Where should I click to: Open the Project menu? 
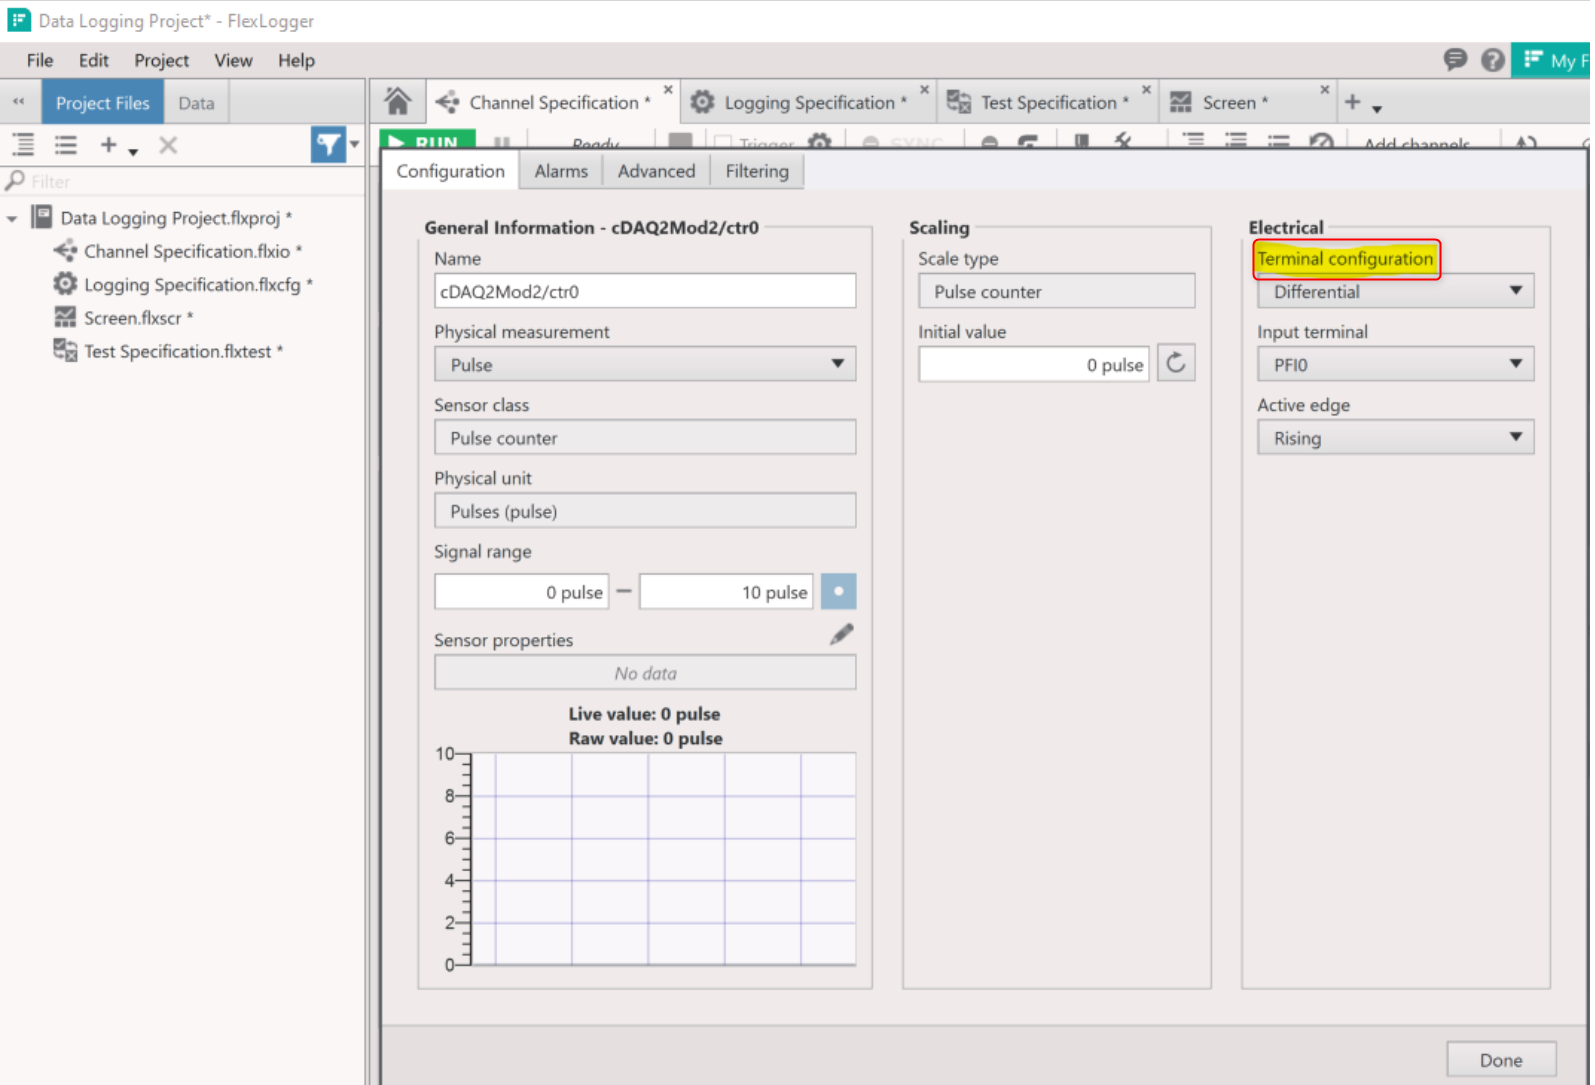[161, 60]
